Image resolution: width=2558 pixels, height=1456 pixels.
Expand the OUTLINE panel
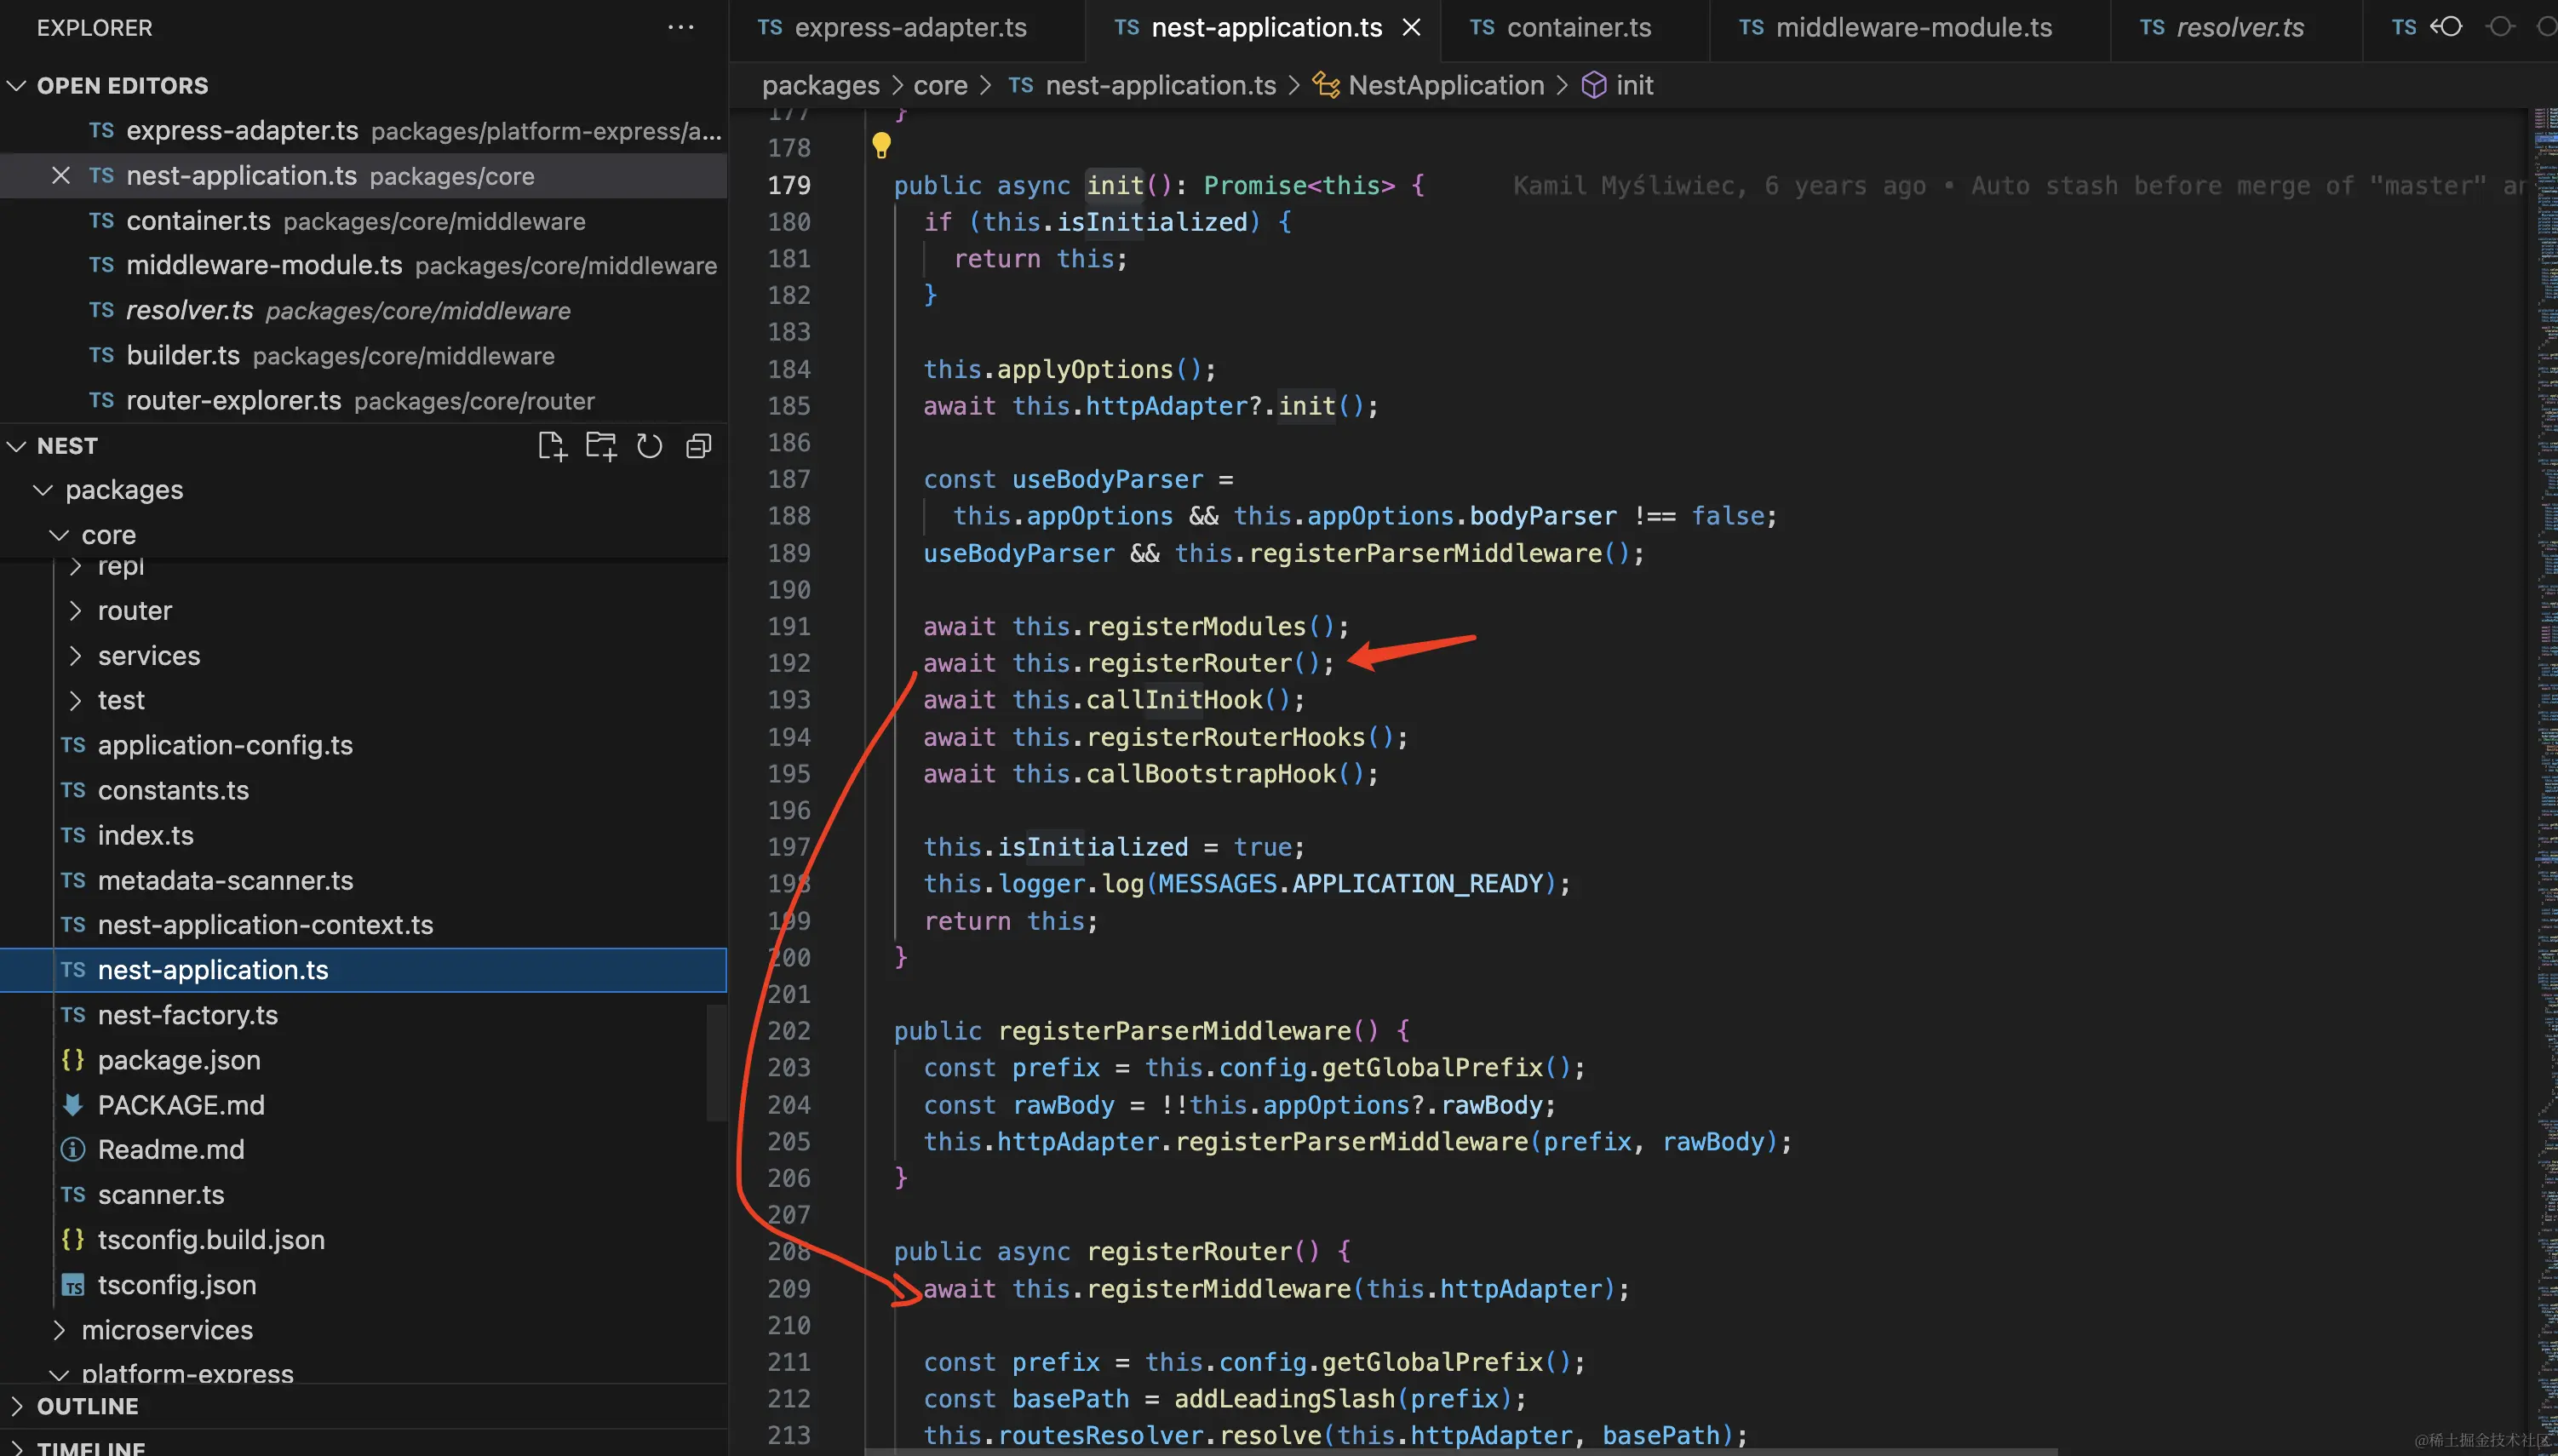pos(16,1406)
